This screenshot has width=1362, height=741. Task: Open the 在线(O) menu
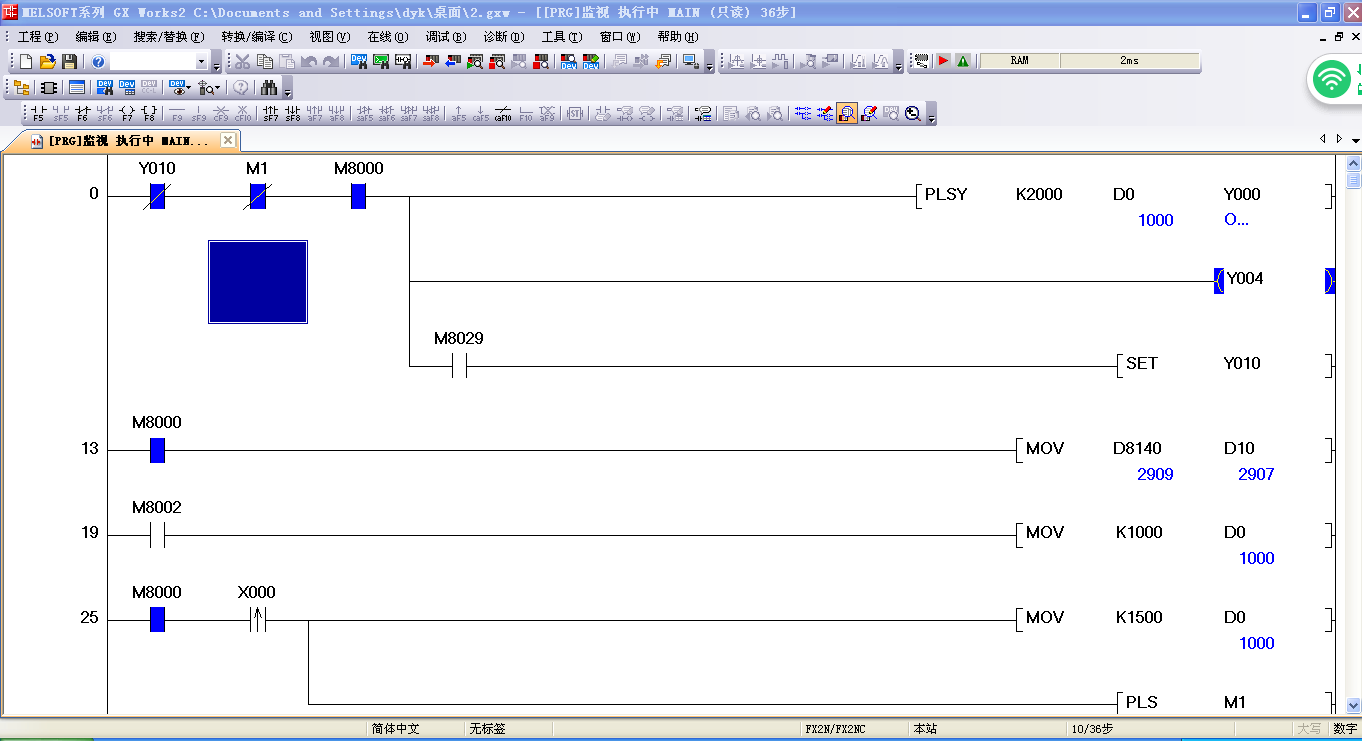pyautogui.click(x=387, y=37)
